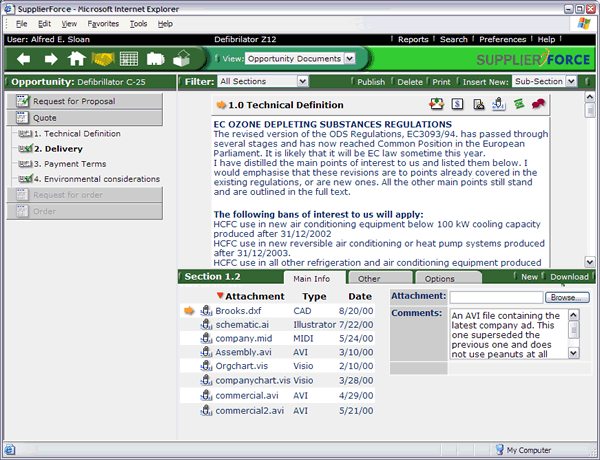Click attachment icon beside commercial.avi
This screenshot has width=600, height=460.
[206, 395]
